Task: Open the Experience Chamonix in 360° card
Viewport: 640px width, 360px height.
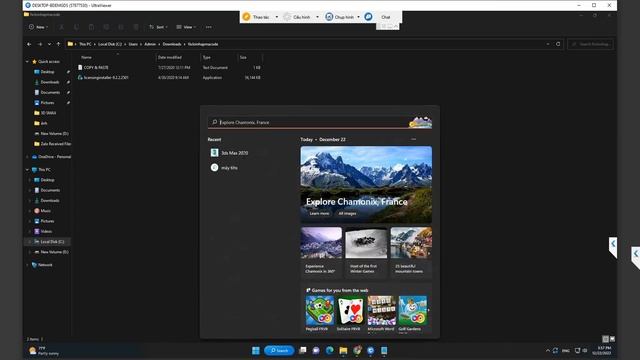Action: coord(321,252)
